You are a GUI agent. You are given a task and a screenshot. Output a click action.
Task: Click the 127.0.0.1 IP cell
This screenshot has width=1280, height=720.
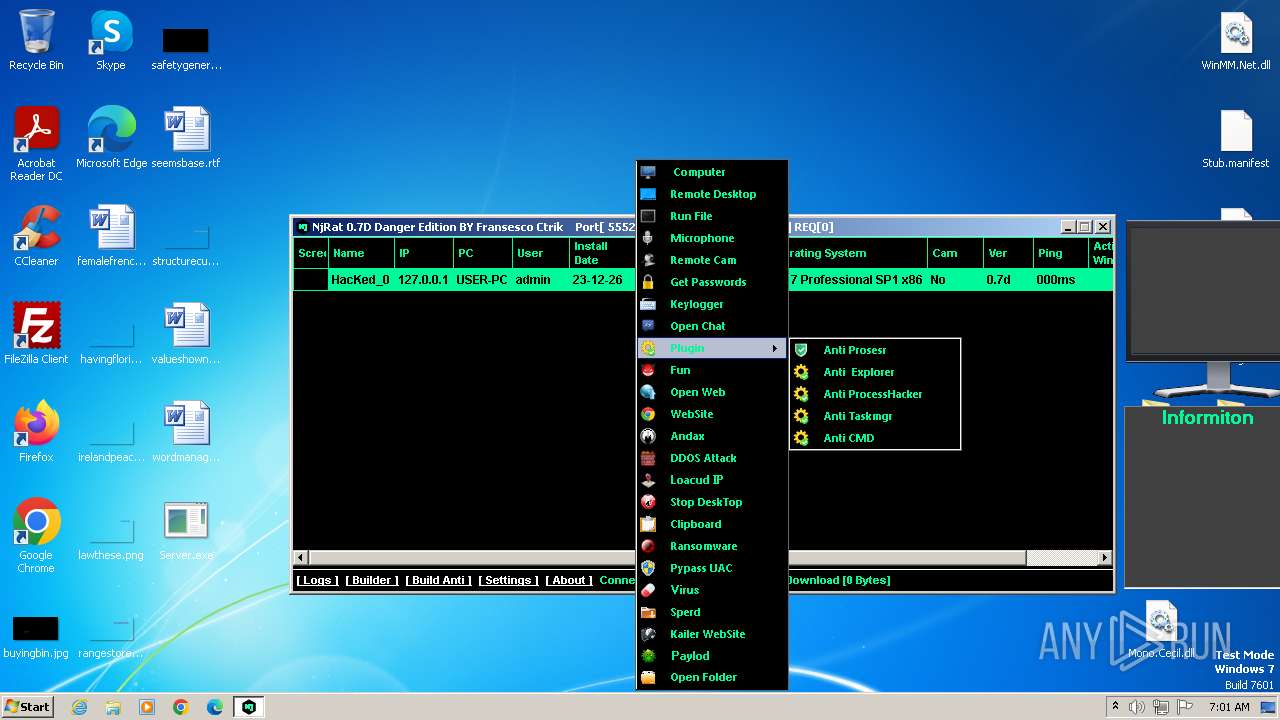point(423,280)
